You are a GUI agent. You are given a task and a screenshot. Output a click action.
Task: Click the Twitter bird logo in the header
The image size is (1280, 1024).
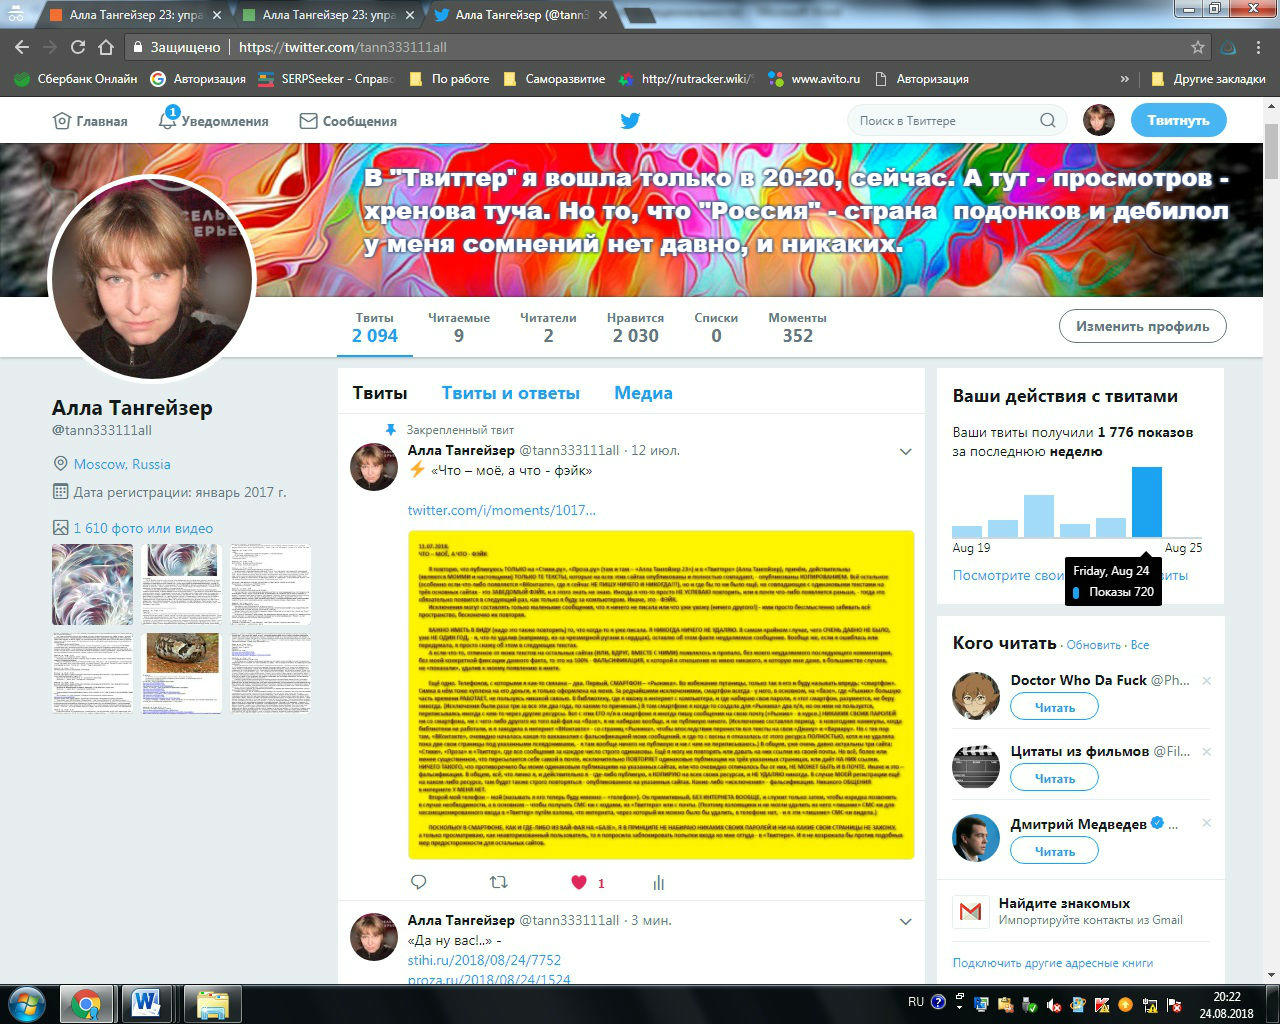(630, 121)
